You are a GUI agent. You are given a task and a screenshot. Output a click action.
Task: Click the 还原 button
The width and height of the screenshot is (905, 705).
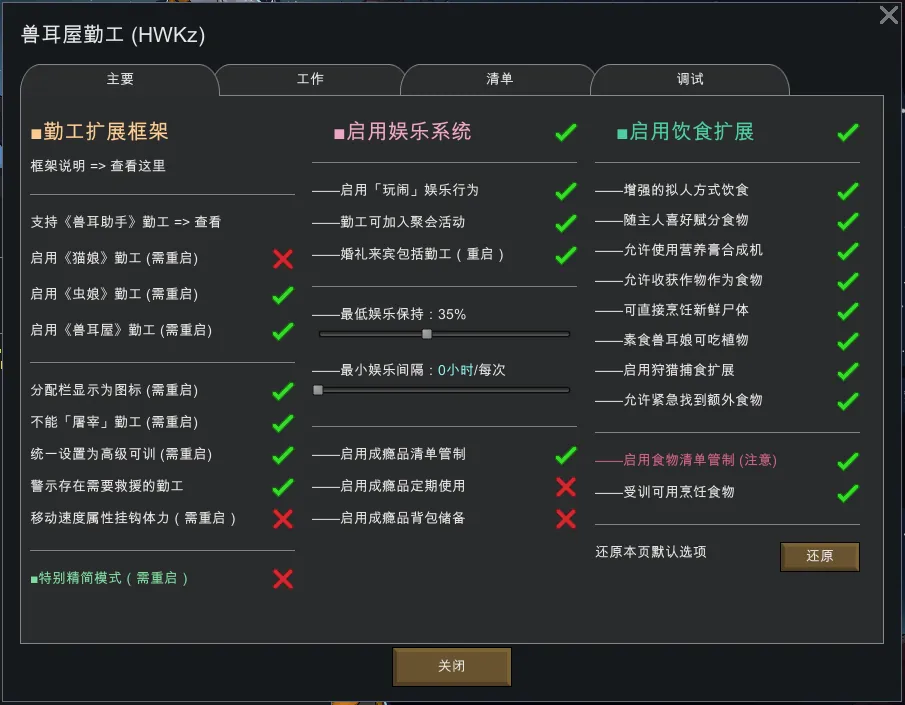[819, 556]
